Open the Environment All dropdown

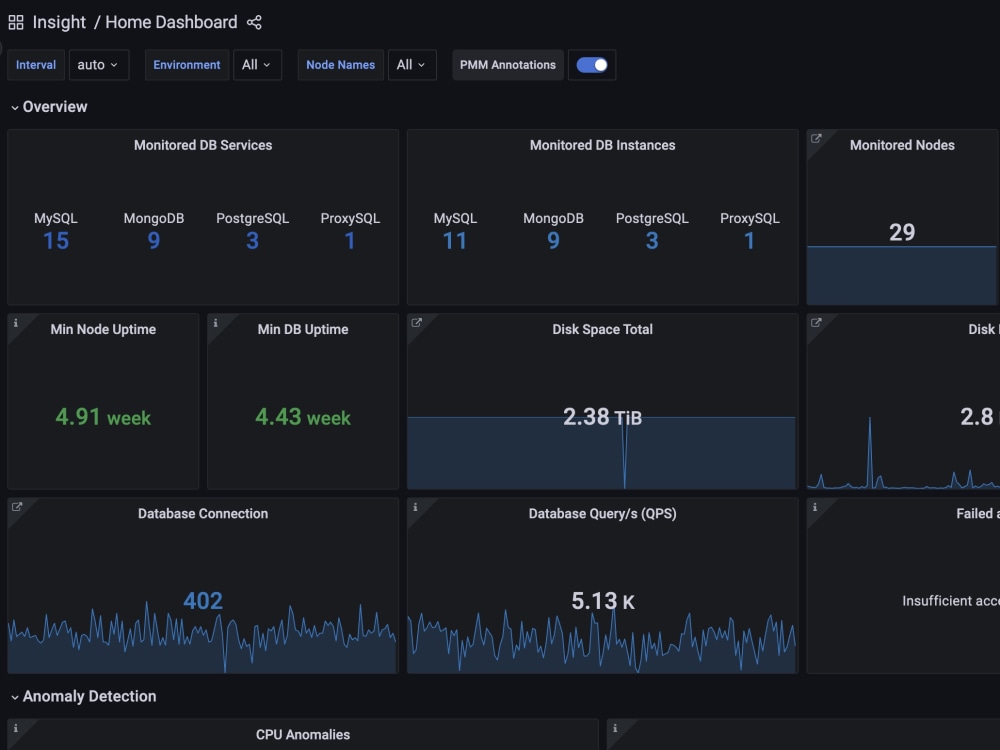point(257,65)
